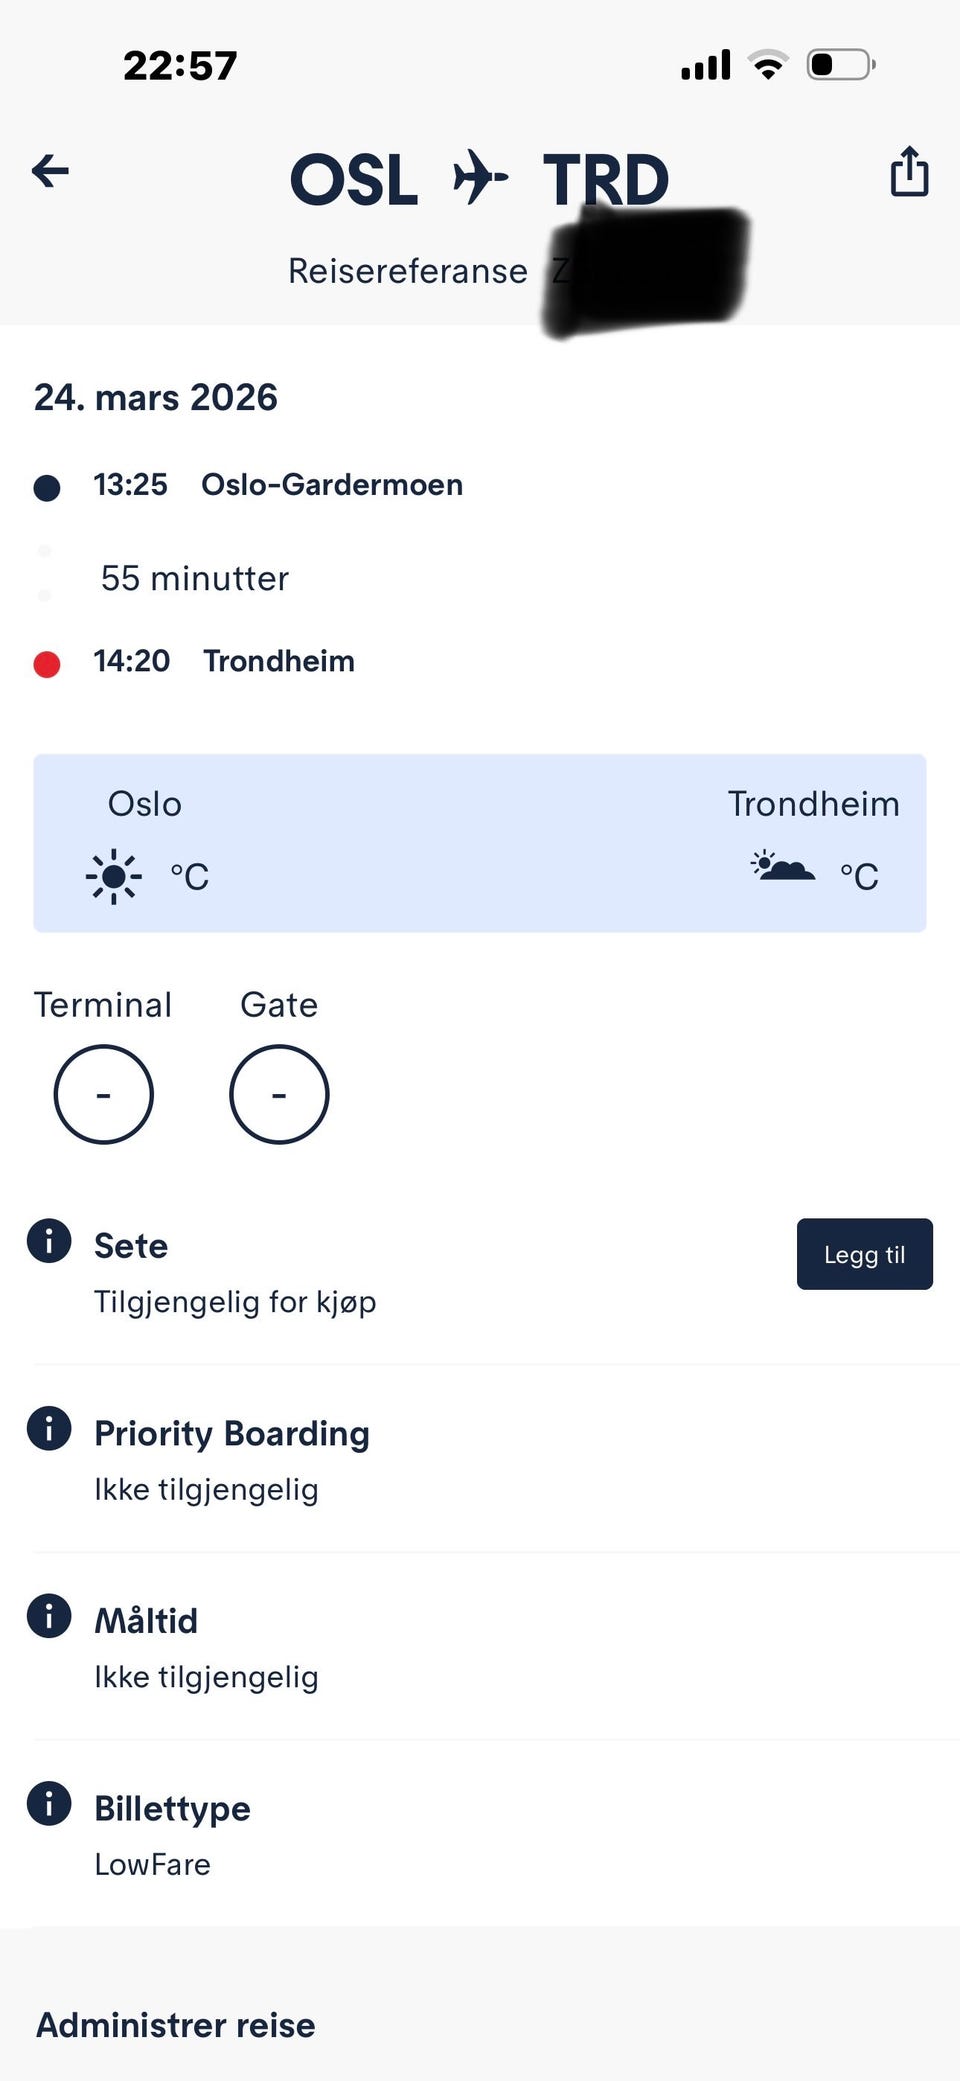
Task: Tap the sun weather icon for Oslo
Action: pyautogui.click(x=114, y=877)
